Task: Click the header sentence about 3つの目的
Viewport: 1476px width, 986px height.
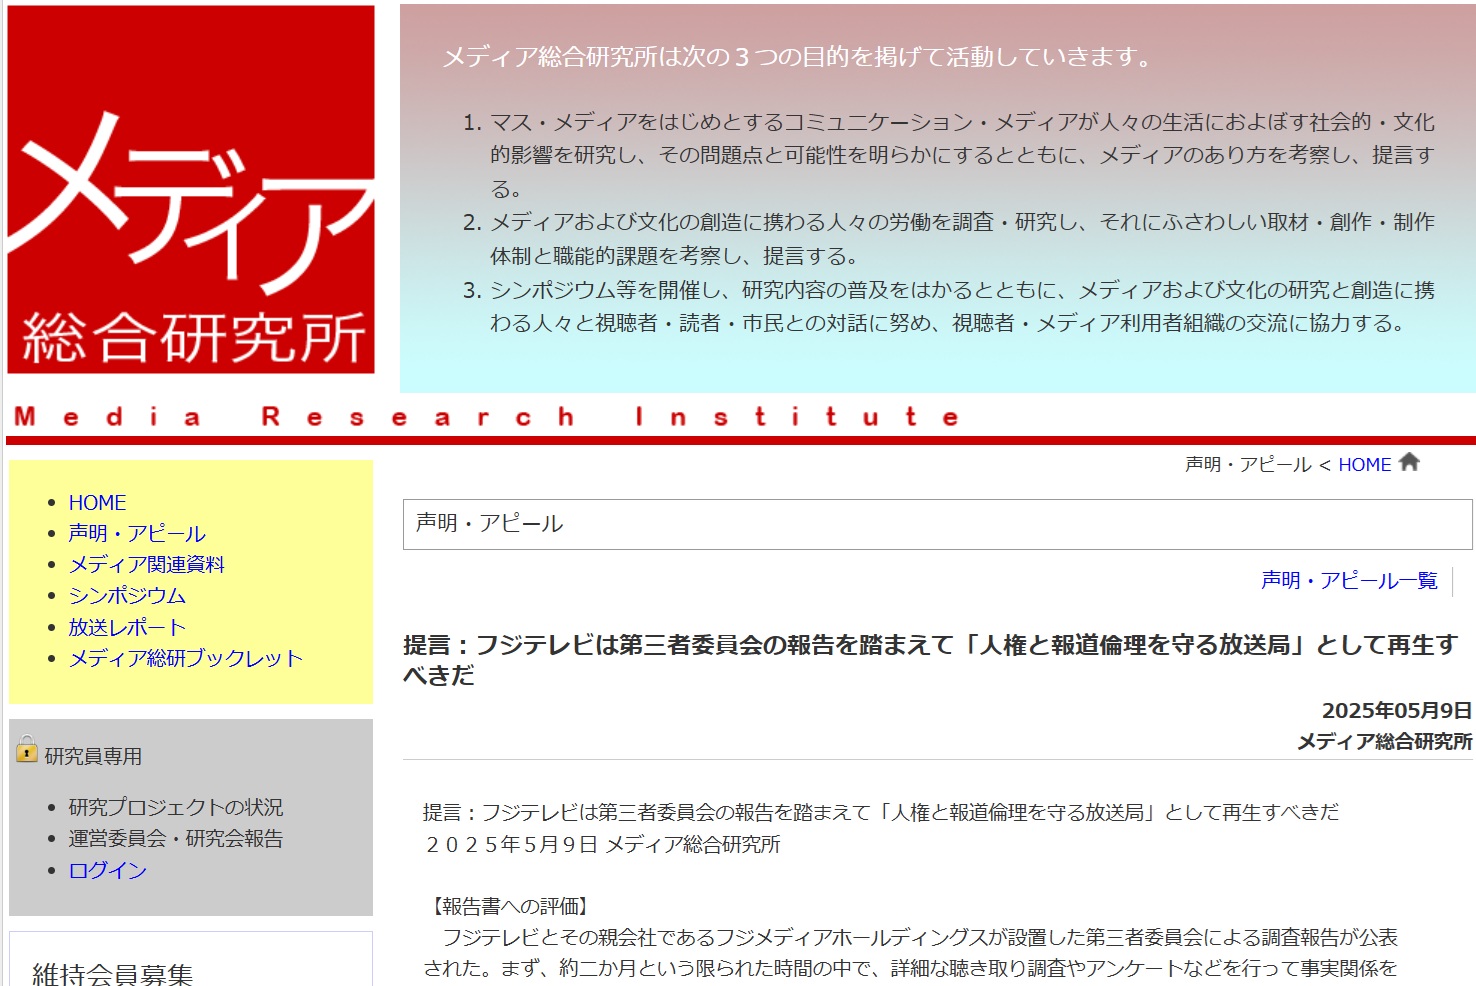Action: (798, 57)
